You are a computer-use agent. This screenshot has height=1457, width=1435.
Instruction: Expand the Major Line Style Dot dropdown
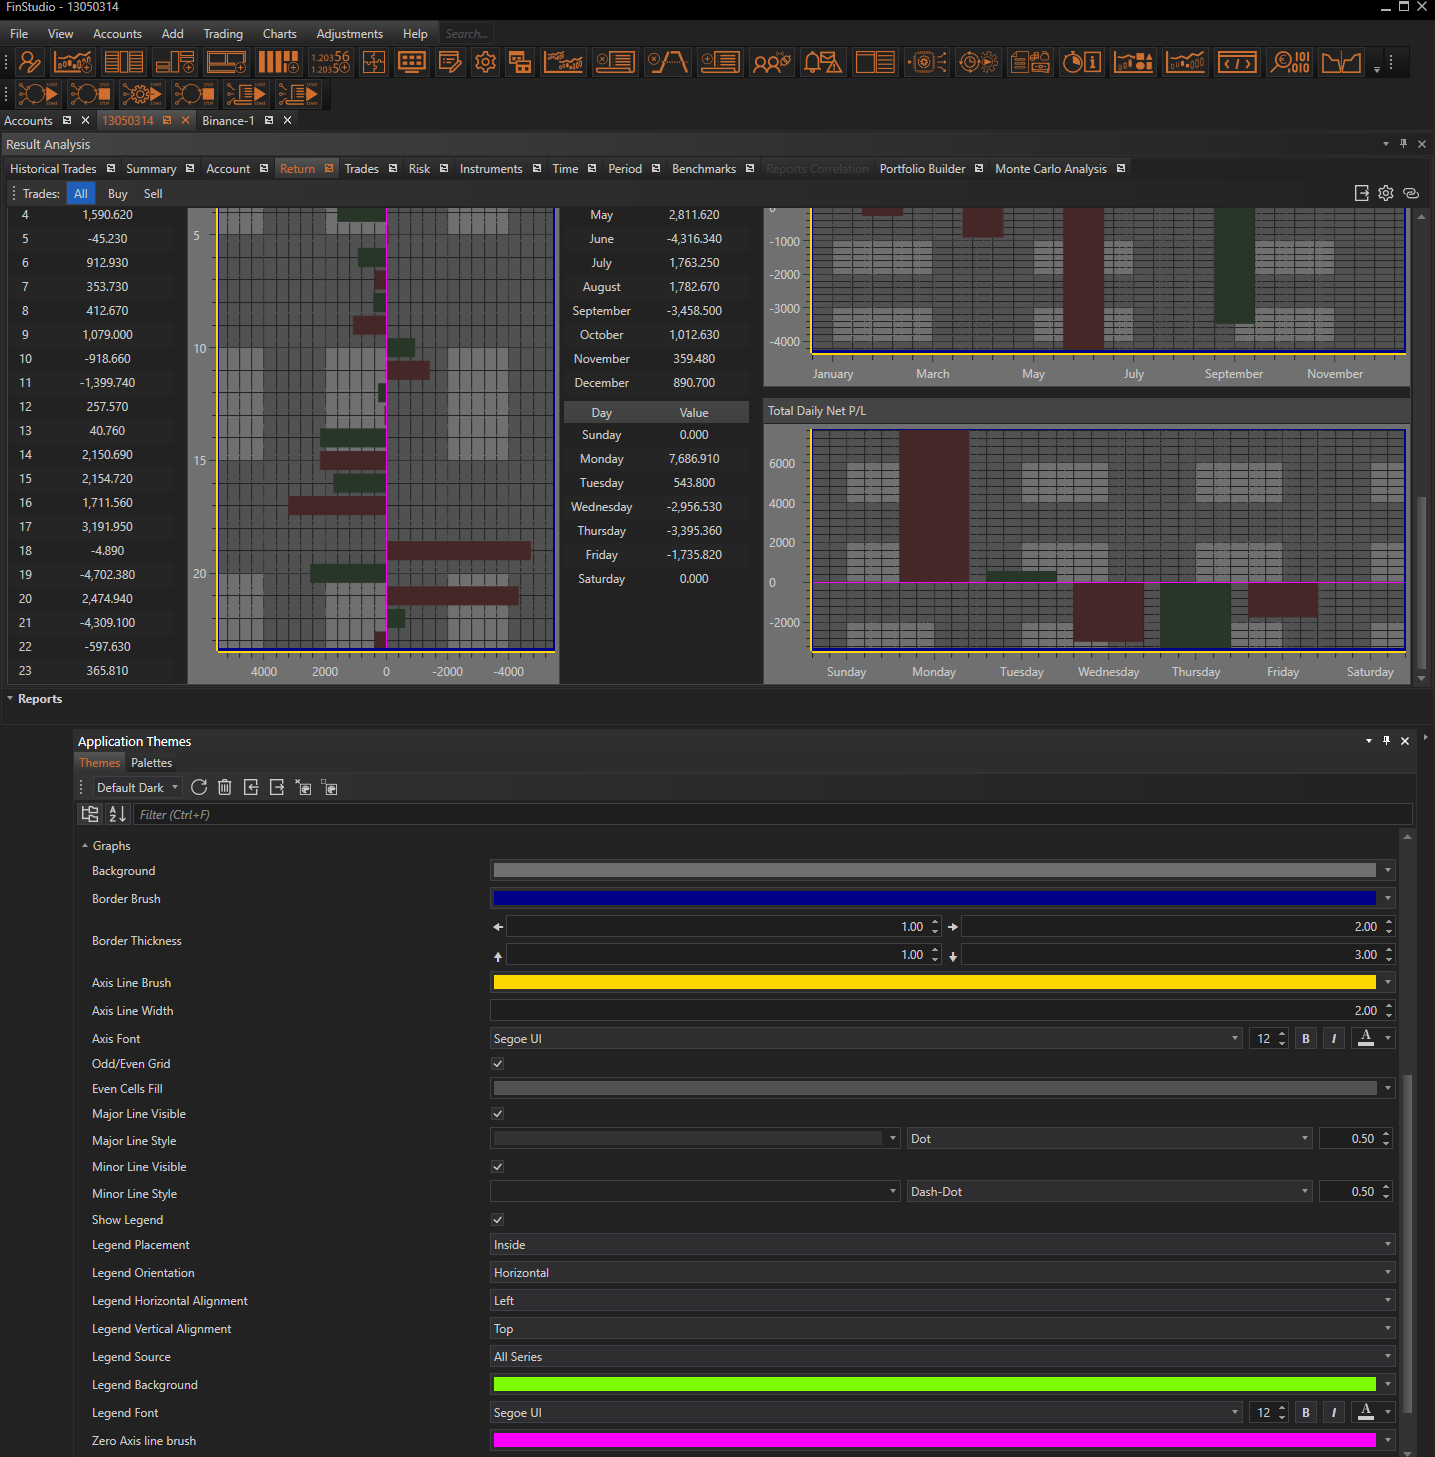(x=1108, y=1139)
